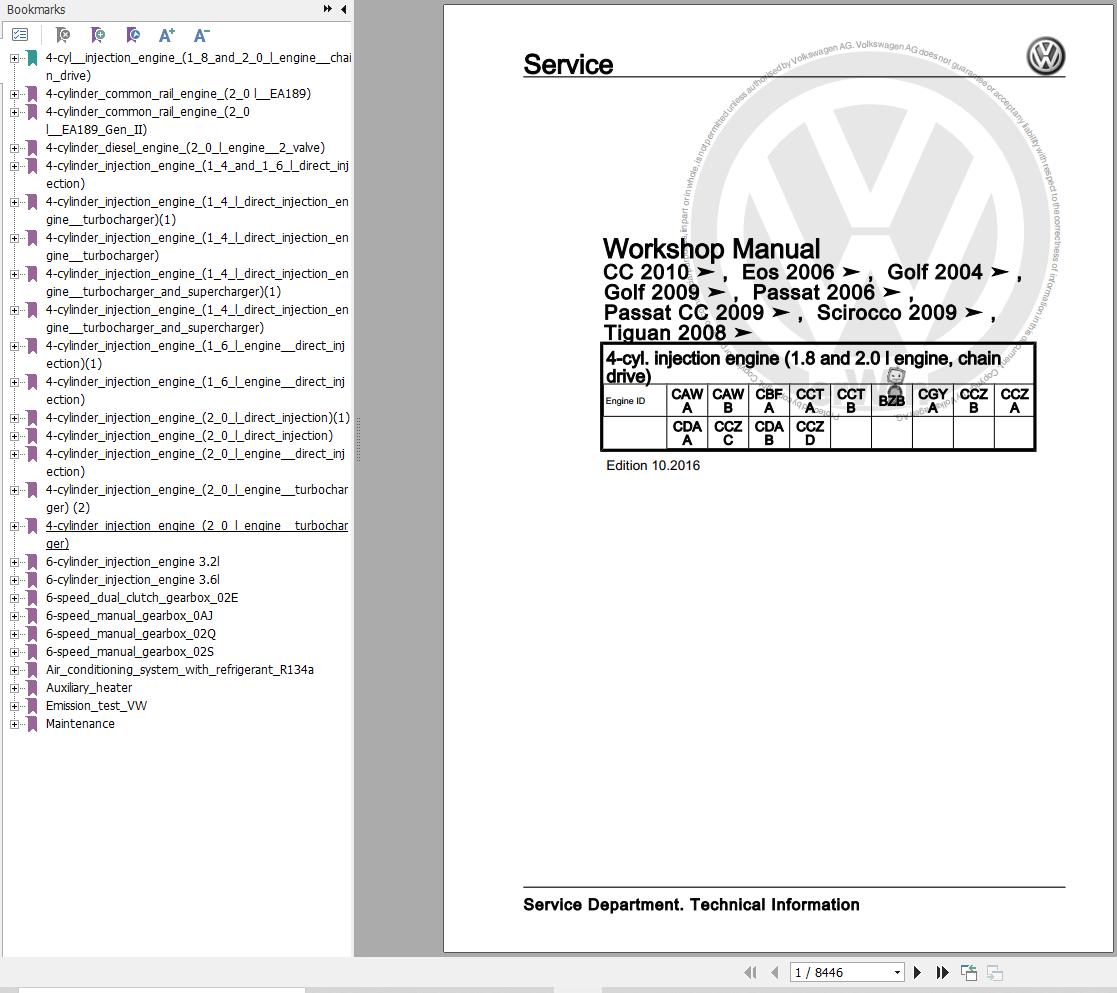Screen dimensions: 1117x993
Task: Expand the 1_4_and_1_6_l direct injection bookmark
Action: tap(14, 166)
